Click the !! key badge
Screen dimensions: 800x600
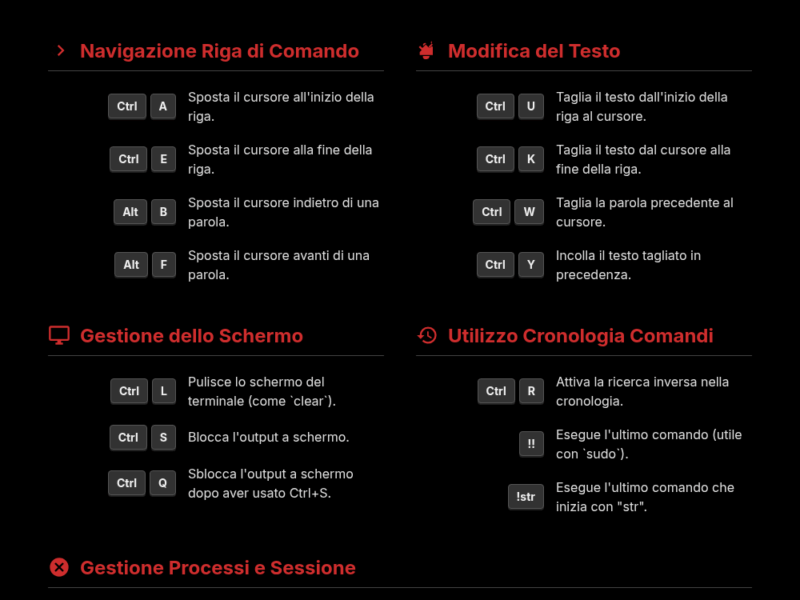531,444
